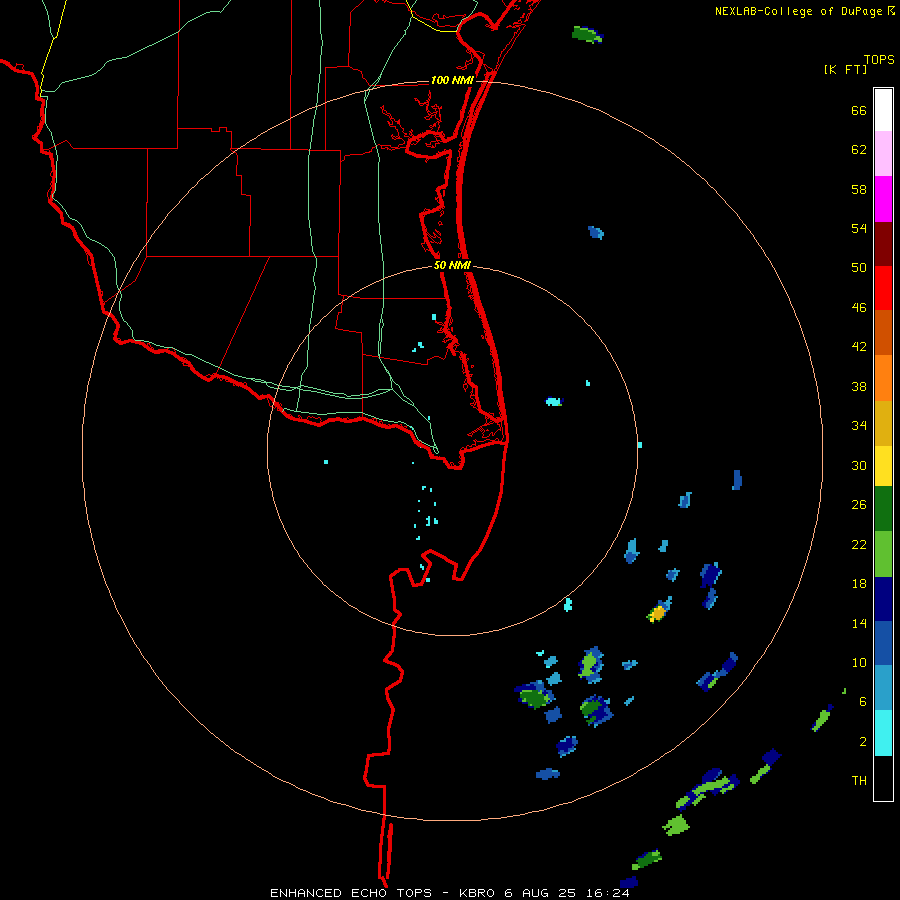The width and height of the screenshot is (900, 900).
Task: Pick the bright red legend swatch
Action: tap(883, 288)
